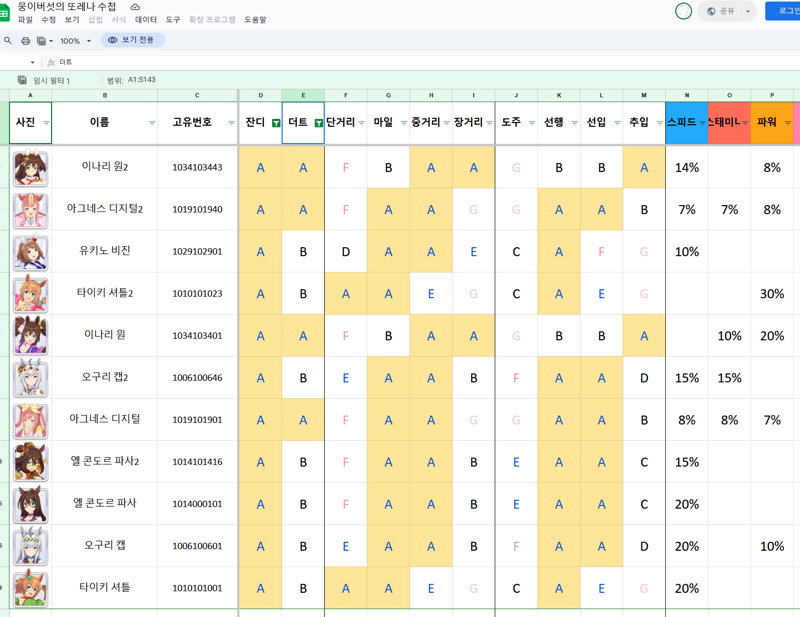The image size is (800, 617).
Task: Open the 마일 column filter icon
Action: (x=404, y=123)
